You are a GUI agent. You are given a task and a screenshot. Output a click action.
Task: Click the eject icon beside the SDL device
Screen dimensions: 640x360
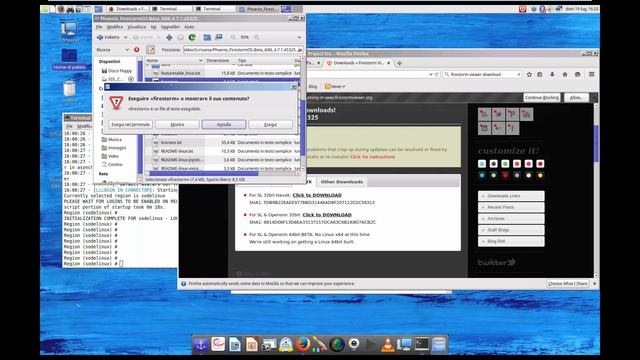click(x=131, y=79)
